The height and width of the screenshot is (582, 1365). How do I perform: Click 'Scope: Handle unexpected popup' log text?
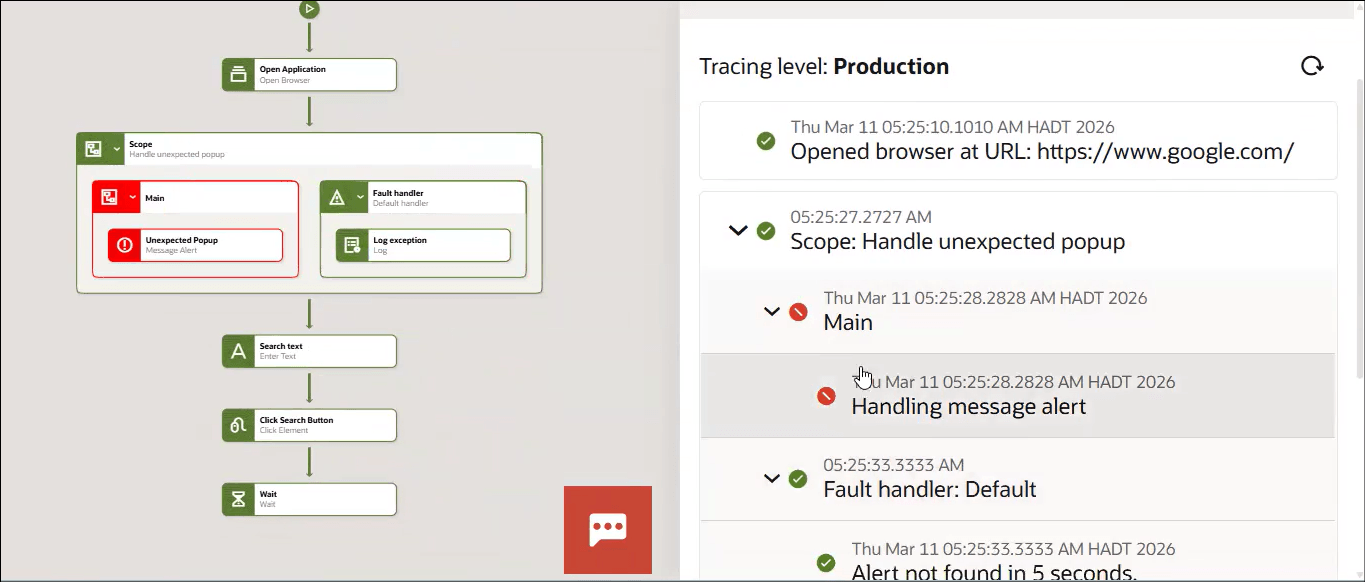pyautogui.click(x=958, y=242)
